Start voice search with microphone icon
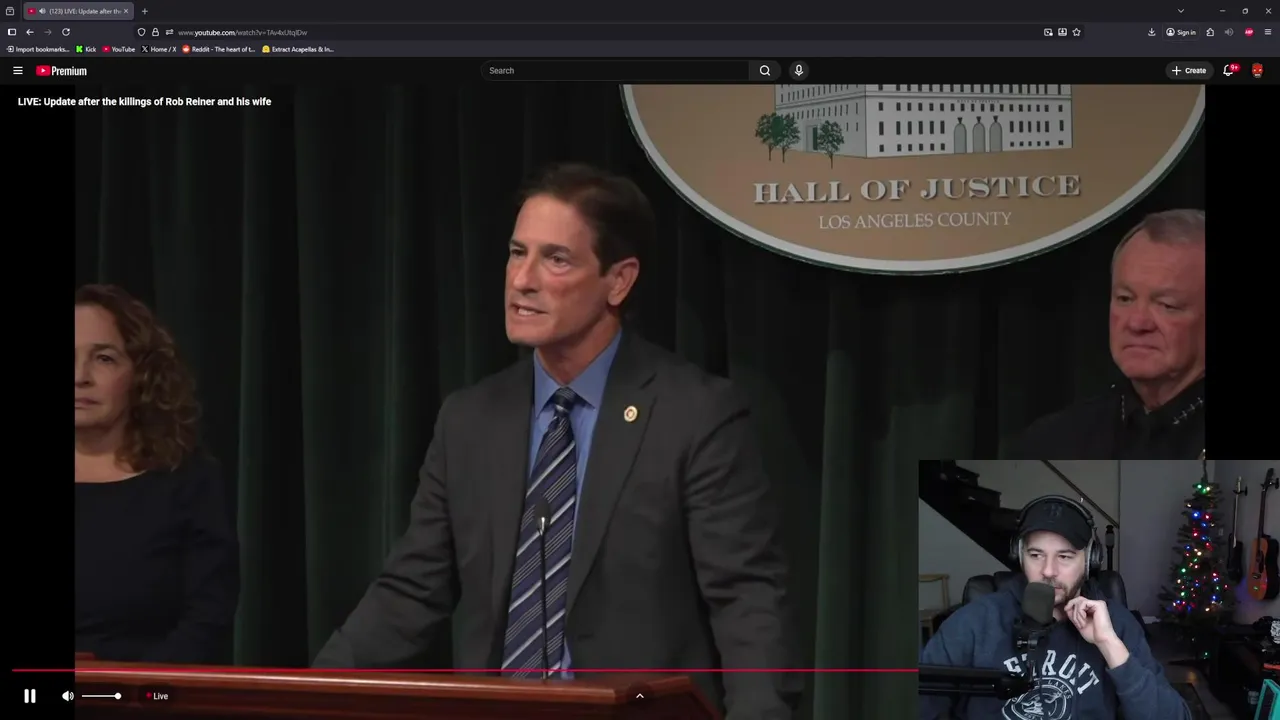The height and width of the screenshot is (720, 1280). [798, 70]
